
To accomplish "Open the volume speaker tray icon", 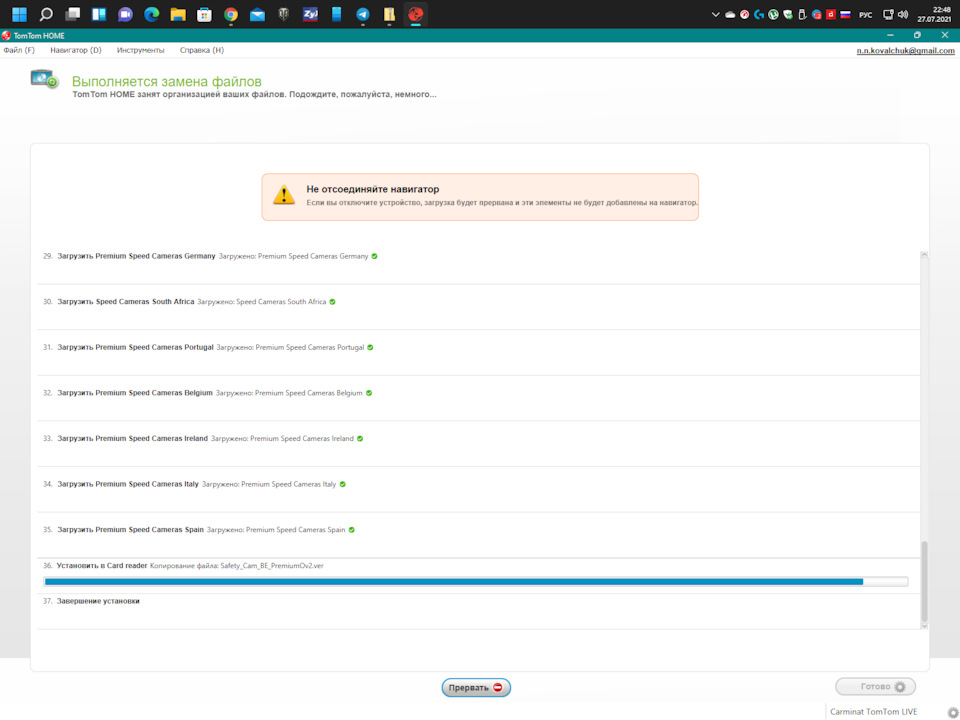I will 902,15.
